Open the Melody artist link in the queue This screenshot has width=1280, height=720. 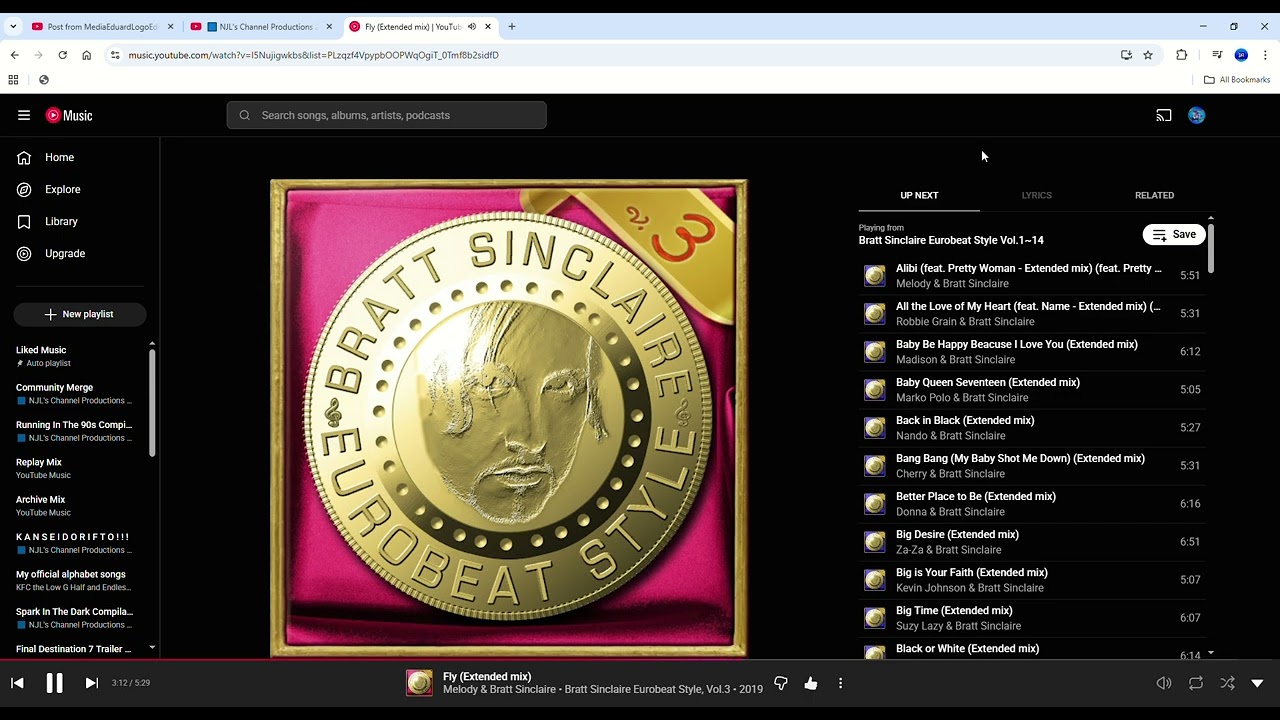[x=913, y=284]
